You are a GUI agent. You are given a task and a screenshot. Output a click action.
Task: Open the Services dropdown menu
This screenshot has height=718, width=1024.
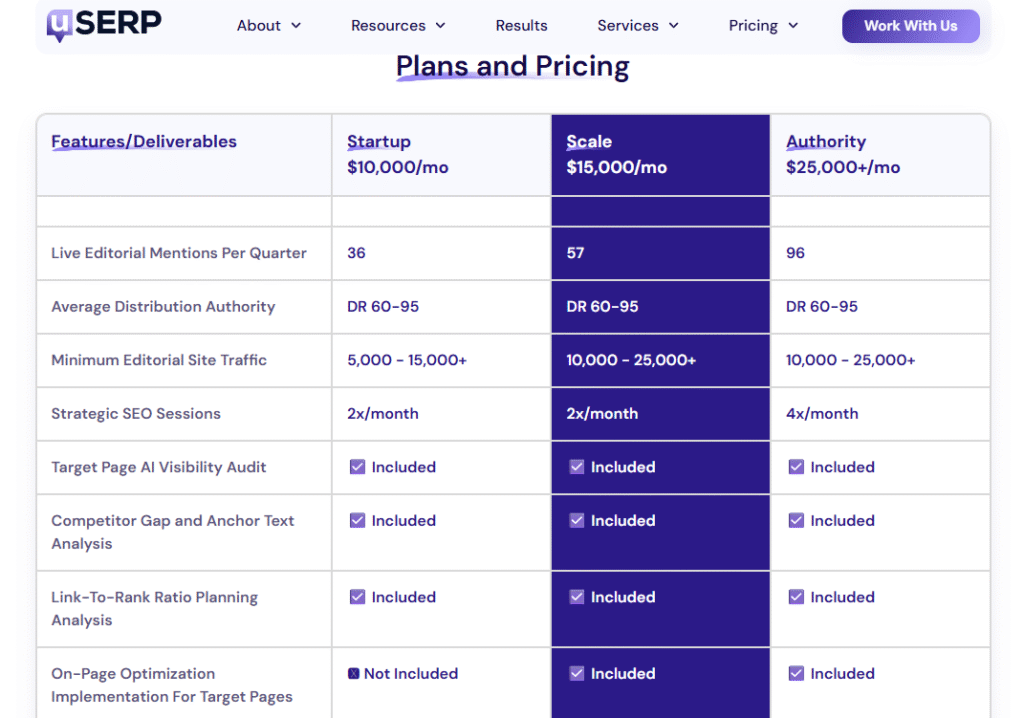pos(638,26)
